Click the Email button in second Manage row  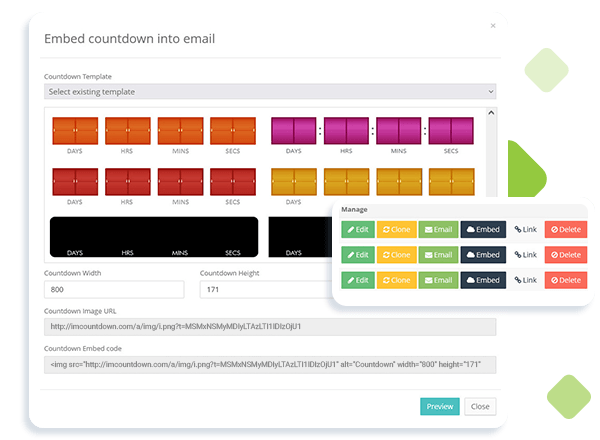437,255
